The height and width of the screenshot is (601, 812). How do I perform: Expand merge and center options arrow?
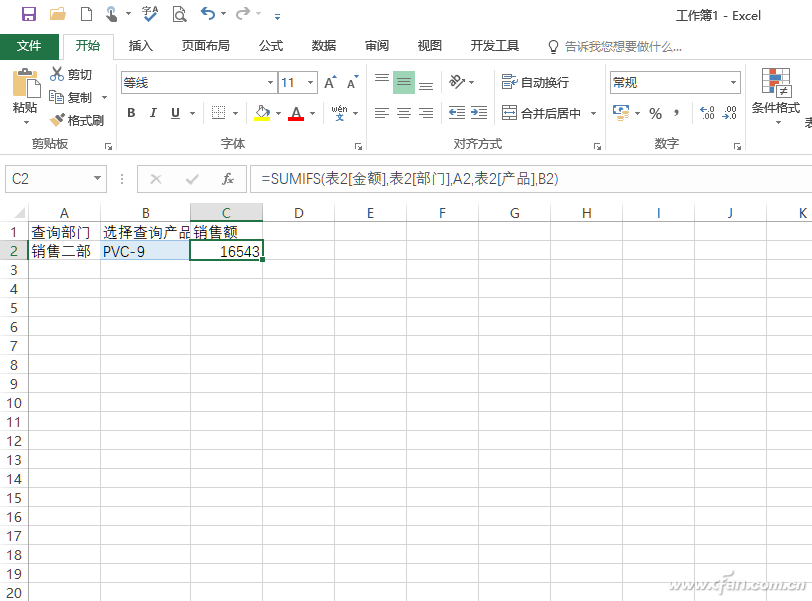coord(593,113)
